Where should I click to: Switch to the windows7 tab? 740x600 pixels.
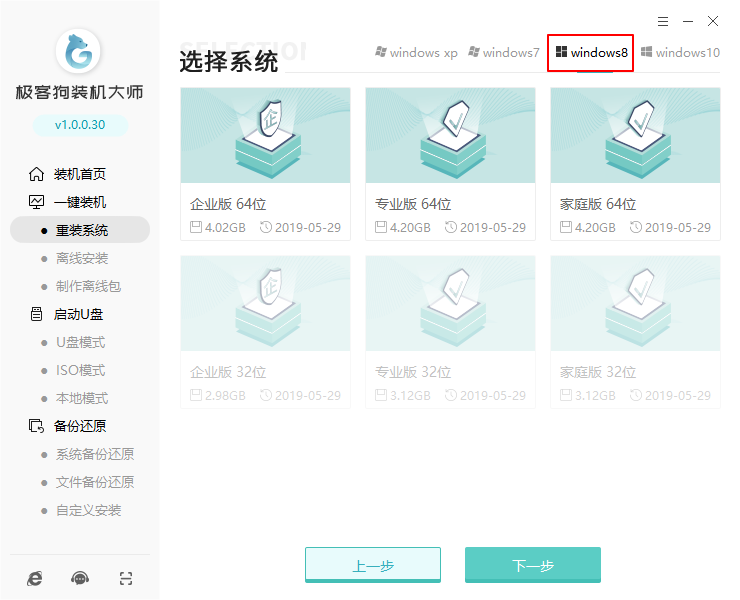[504, 53]
